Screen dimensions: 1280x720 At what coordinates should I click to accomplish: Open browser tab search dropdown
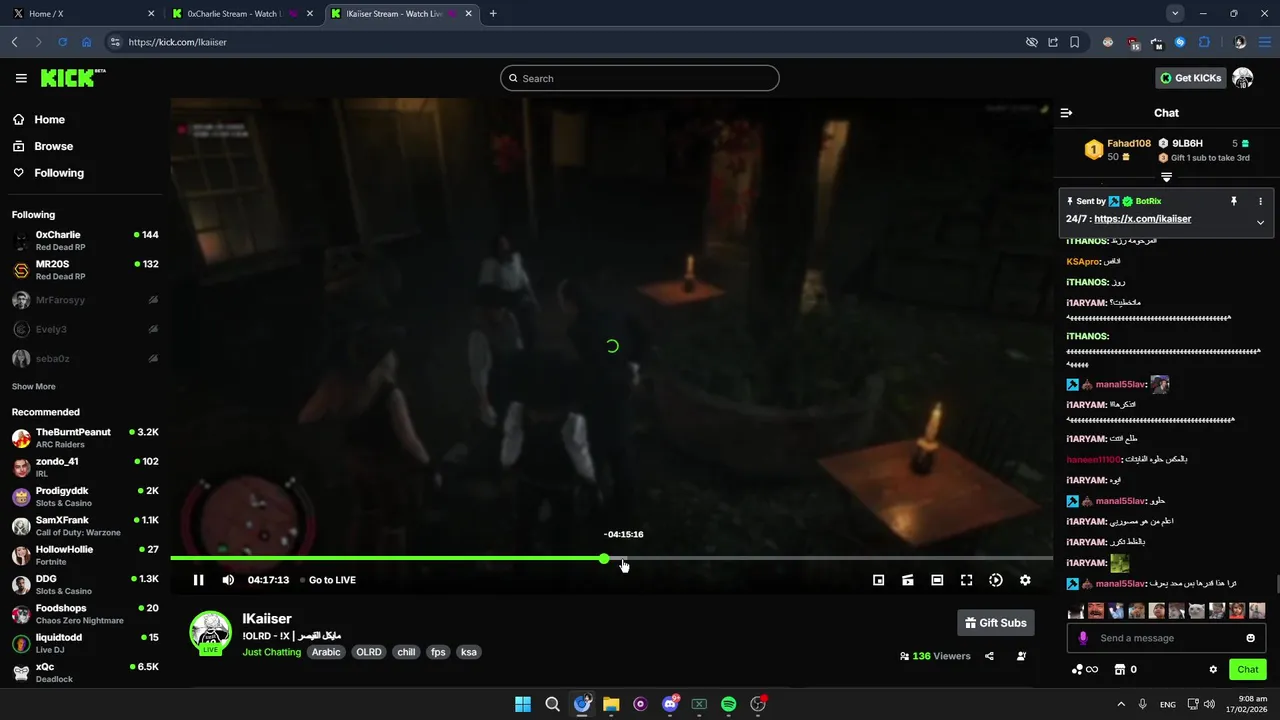point(1175,13)
